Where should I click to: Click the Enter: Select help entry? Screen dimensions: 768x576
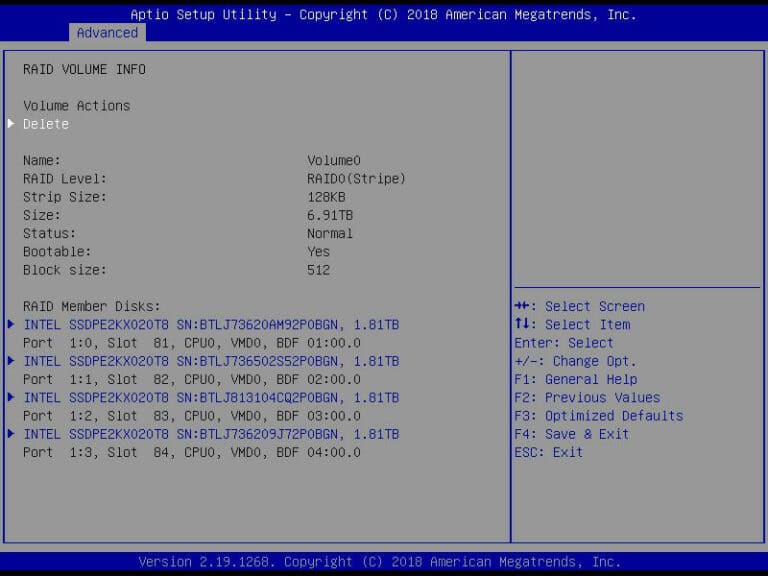click(x=564, y=343)
